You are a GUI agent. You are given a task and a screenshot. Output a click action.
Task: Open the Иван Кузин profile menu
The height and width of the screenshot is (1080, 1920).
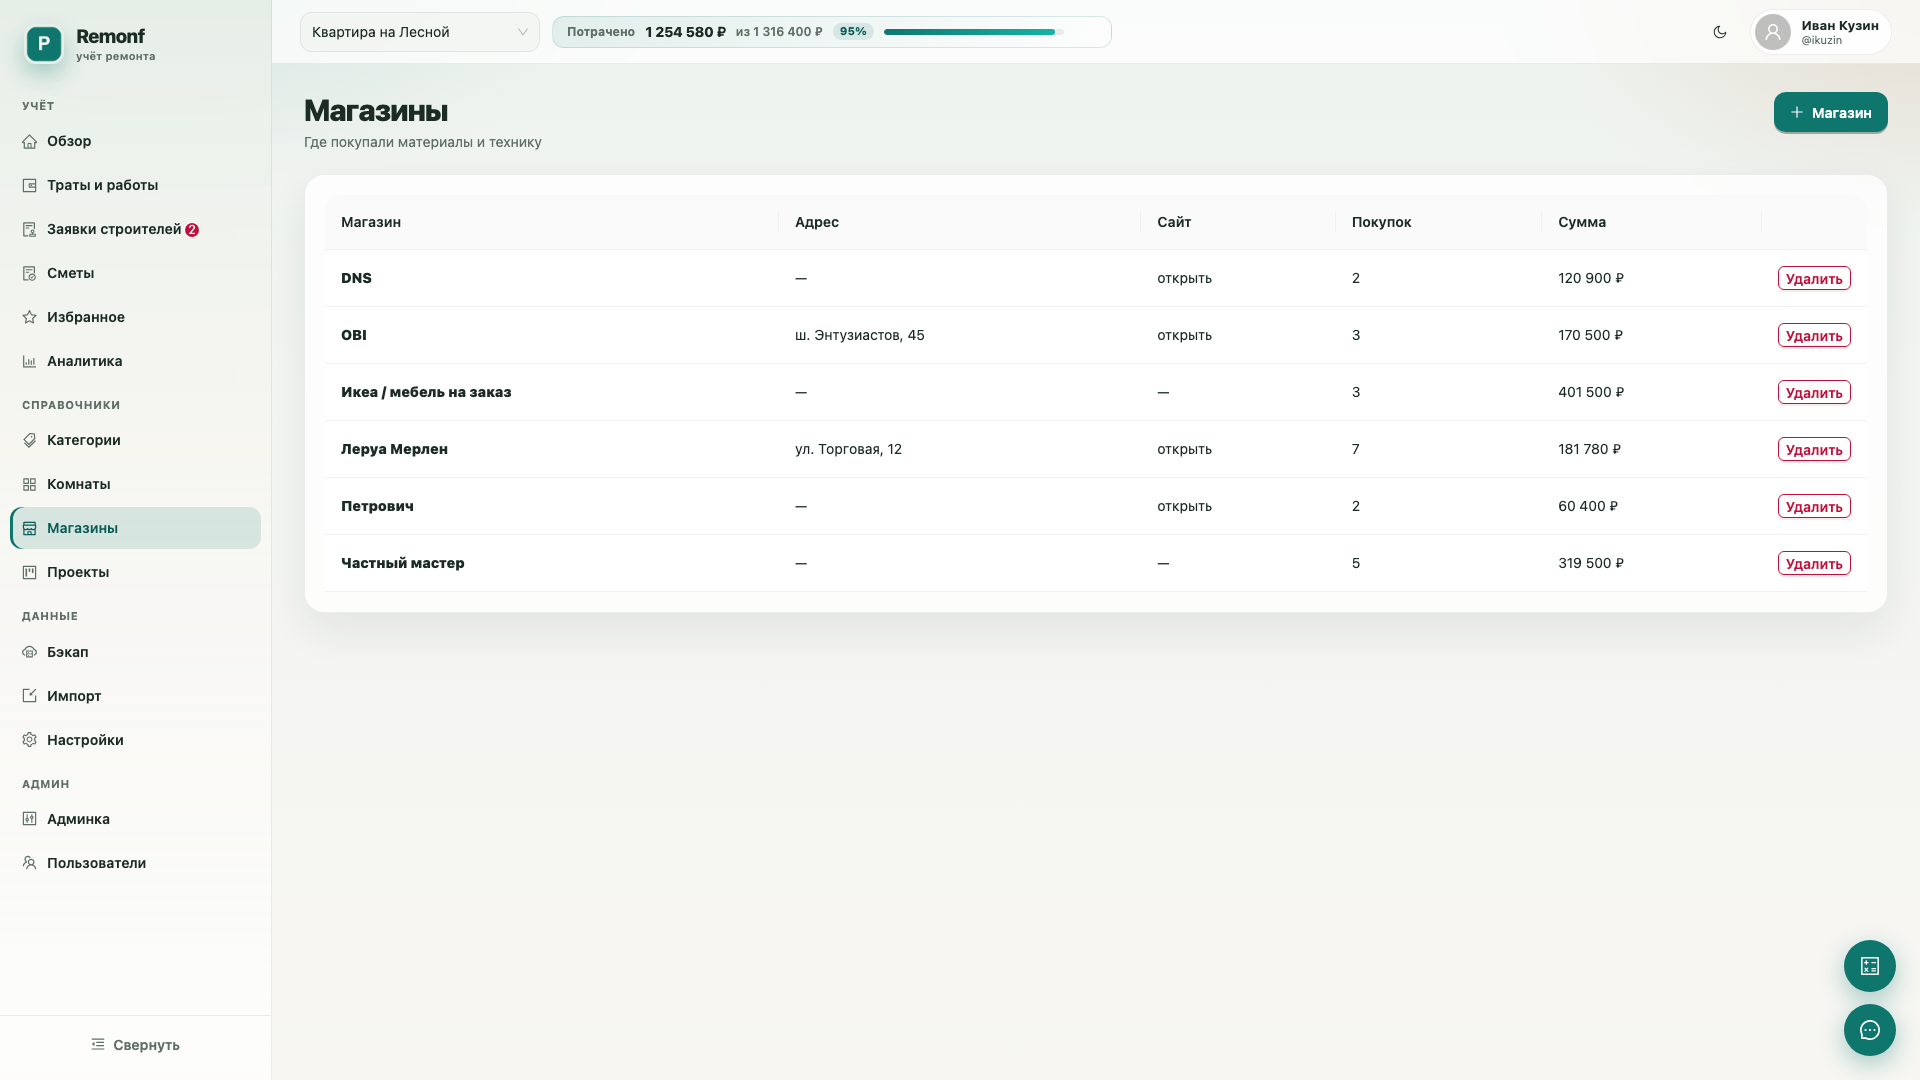1821,32
